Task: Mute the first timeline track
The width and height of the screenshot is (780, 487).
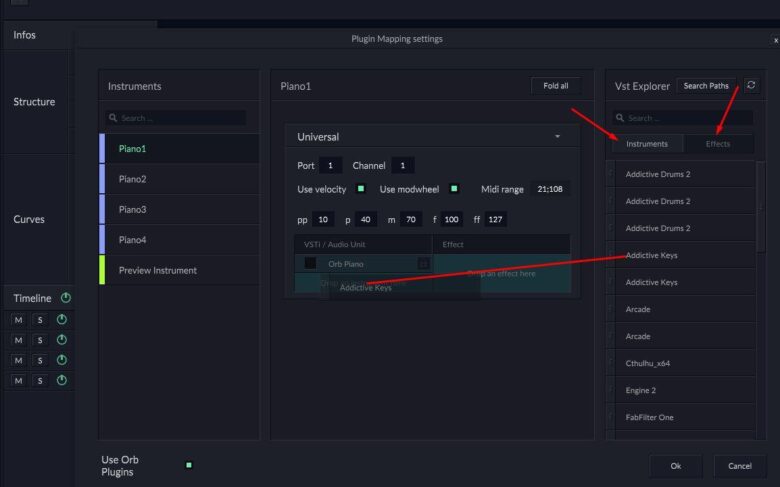Action: [x=18, y=320]
